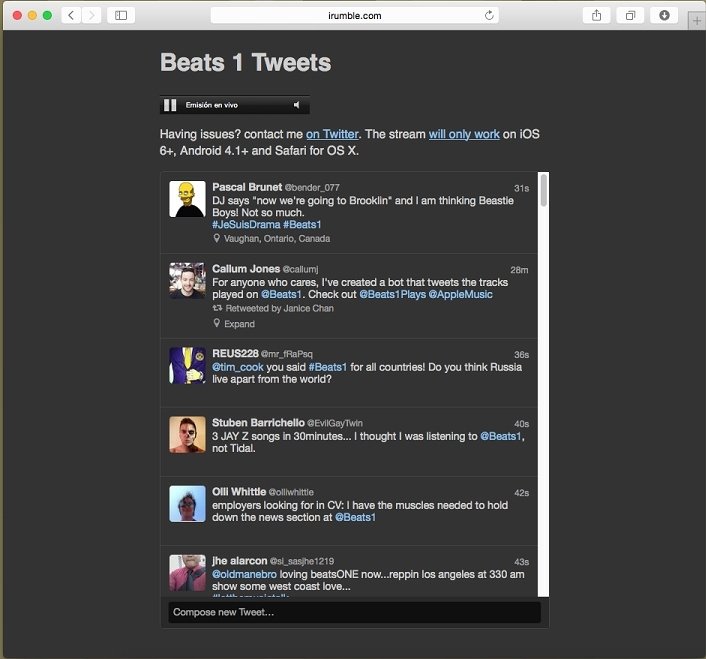Click 'Retweeted by Janice Chan' text

tap(280, 308)
